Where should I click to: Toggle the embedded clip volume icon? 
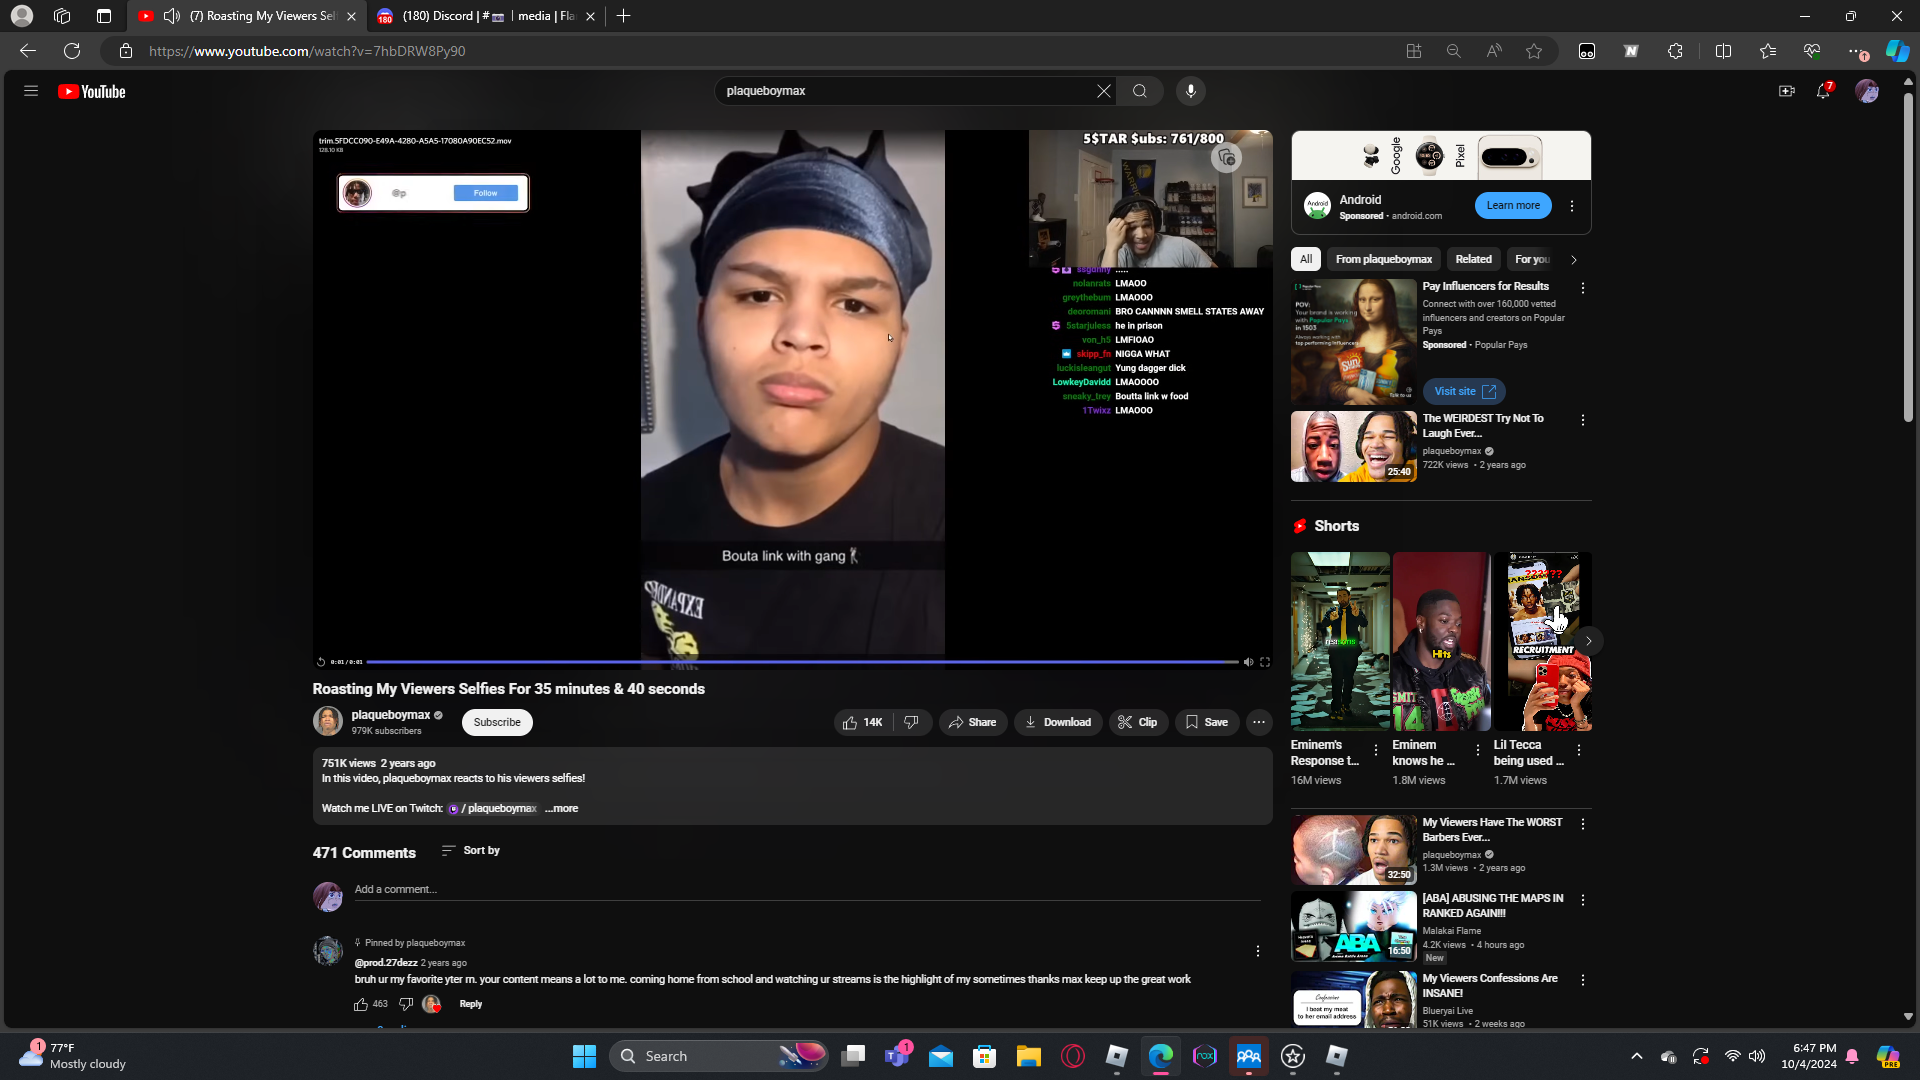point(1248,662)
